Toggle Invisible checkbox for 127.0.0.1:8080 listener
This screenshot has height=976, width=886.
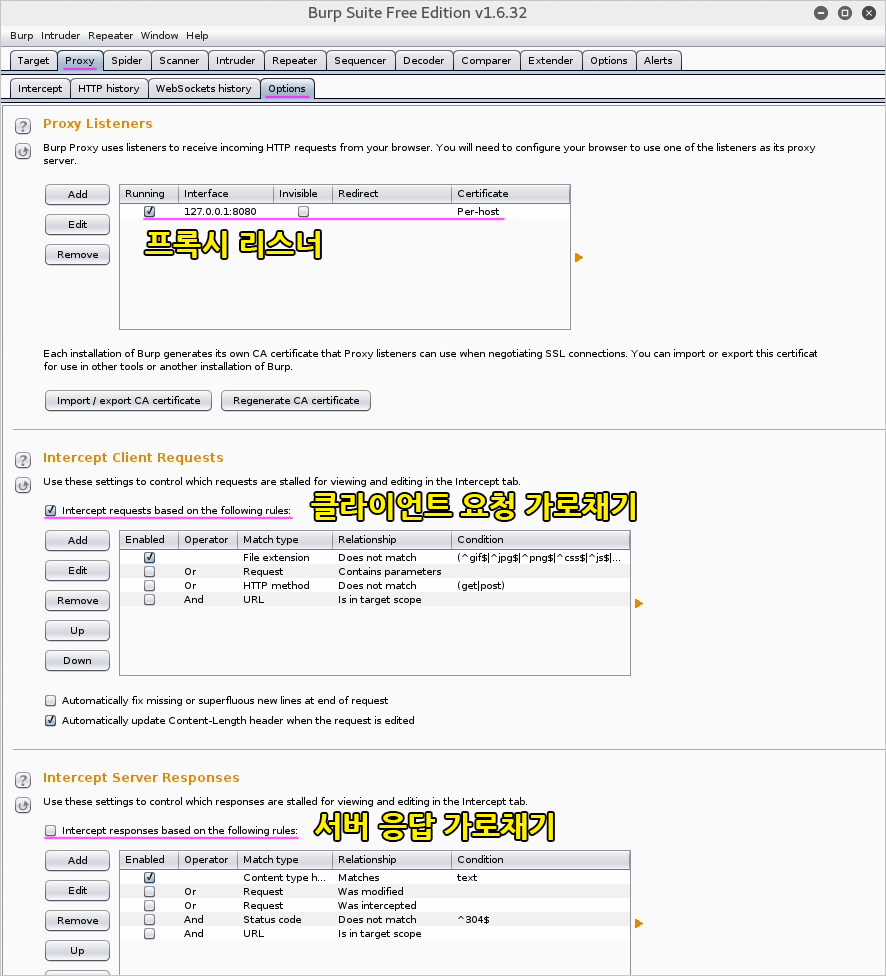(x=303, y=212)
